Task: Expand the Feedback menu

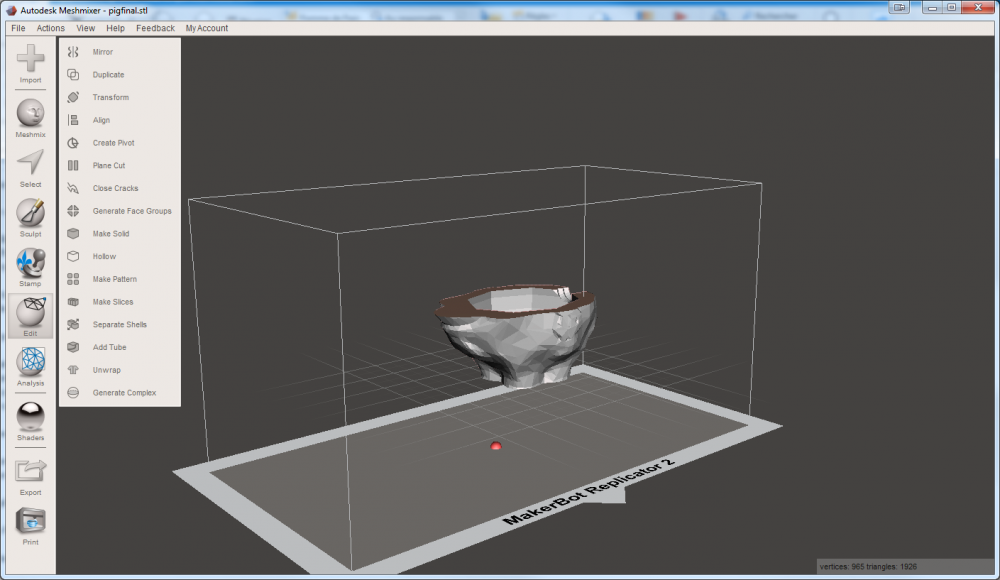Action: click(155, 28)
